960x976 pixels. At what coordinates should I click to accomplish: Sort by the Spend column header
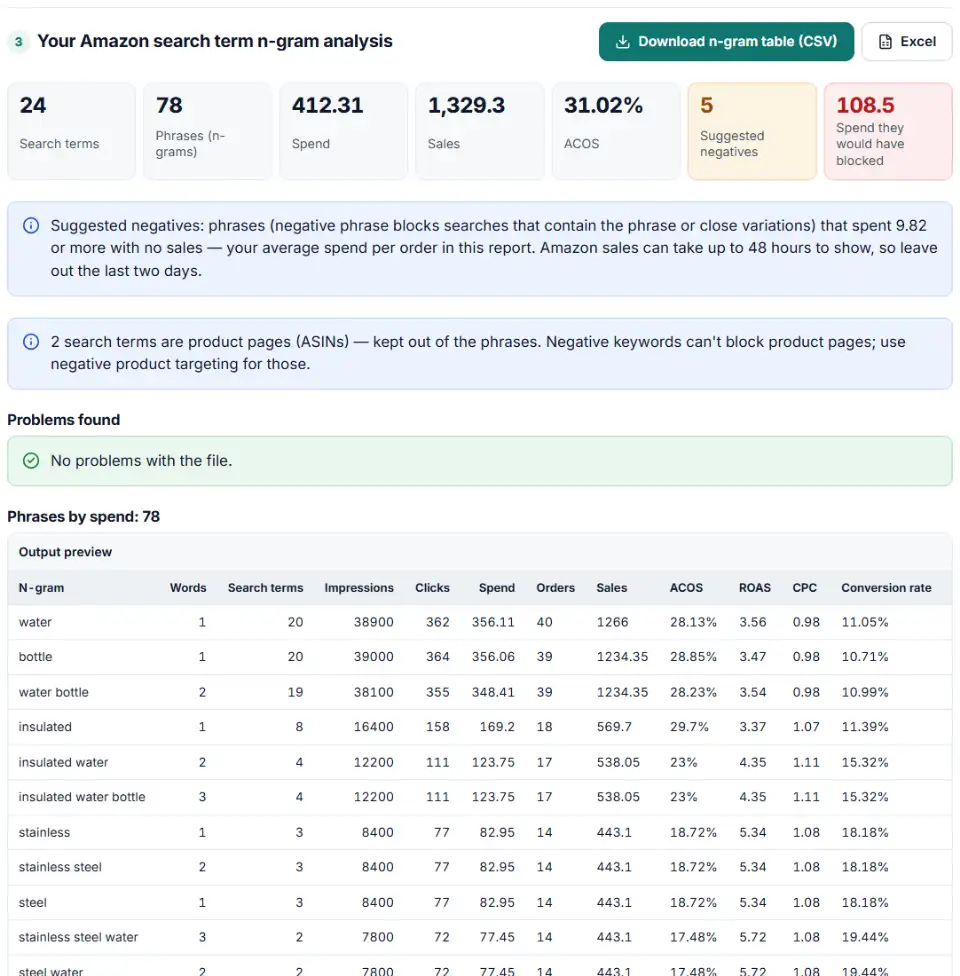coord(496,588)
